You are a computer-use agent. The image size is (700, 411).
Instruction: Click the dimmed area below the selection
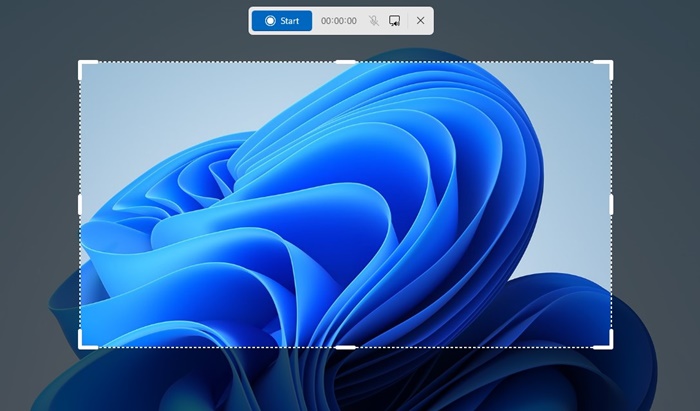click(x=345, y=380)
